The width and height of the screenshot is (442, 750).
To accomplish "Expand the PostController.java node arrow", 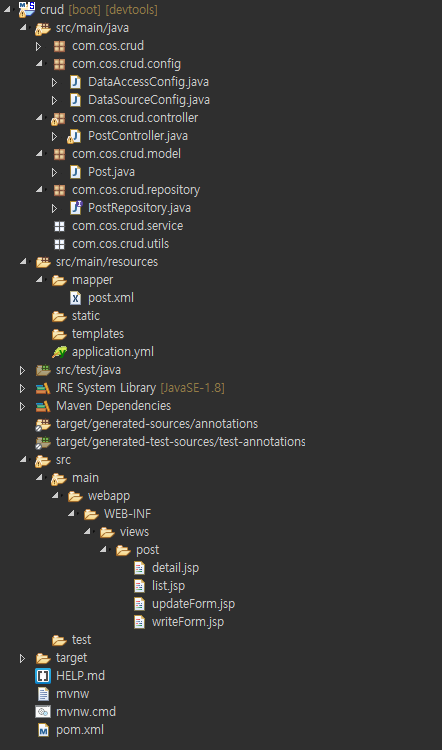I will [55, 136].
